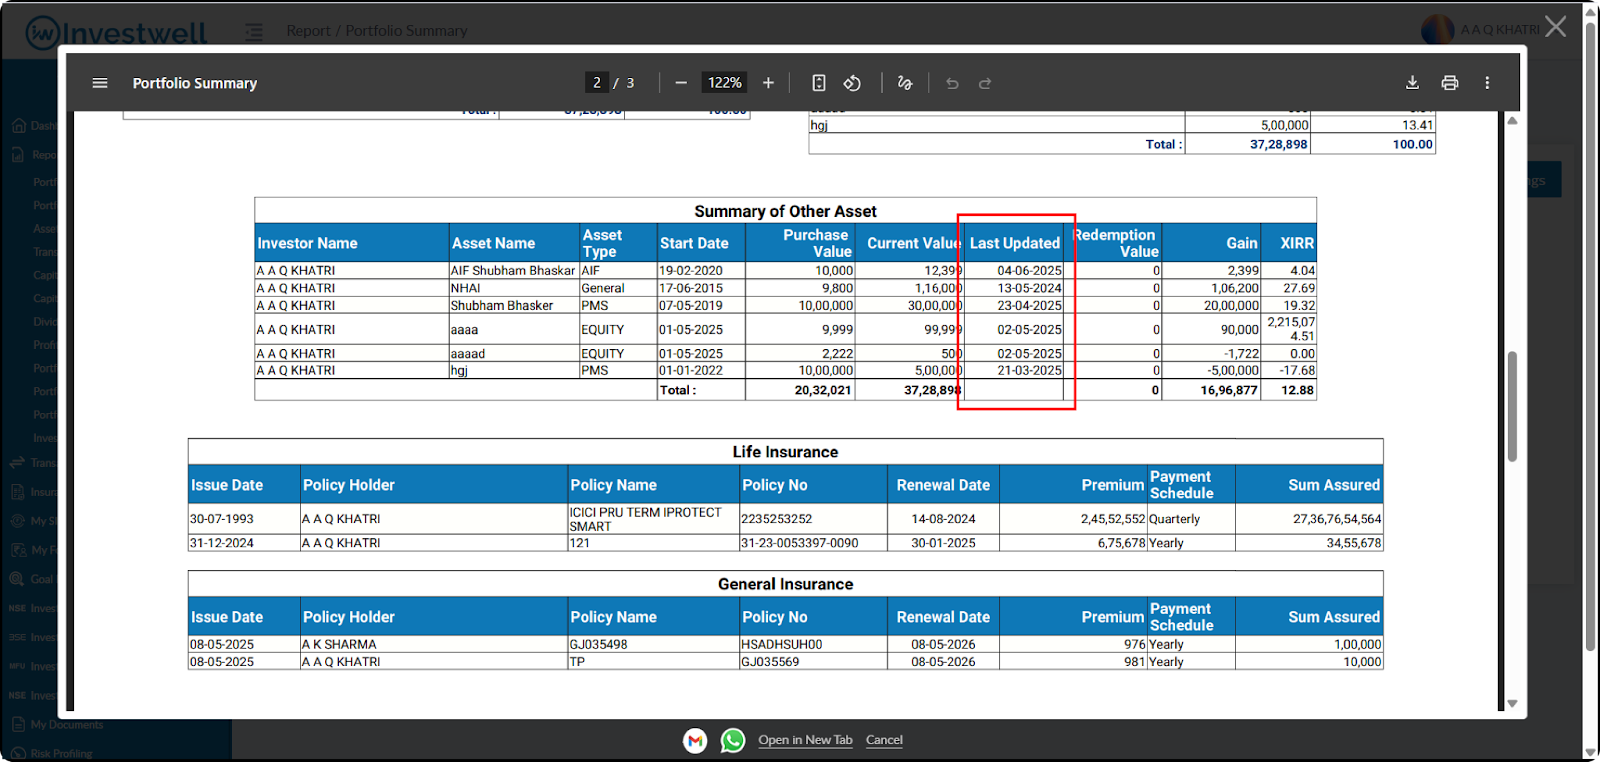Click the Portfolio Summary document title
Image resolution: width=1600 pixels, height=762 pixels.
coord(195,83)
